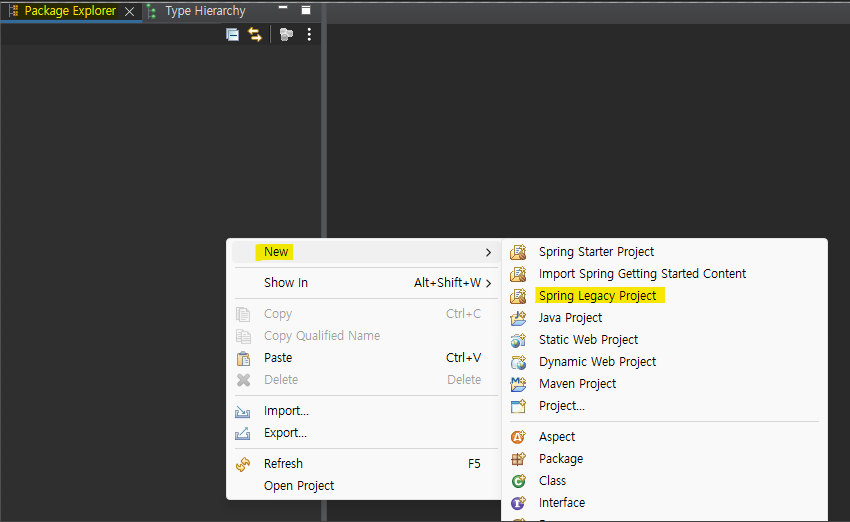Screen dimensions: 850x522
Task: Click the Maven Project icon
Action: [518, 384]
